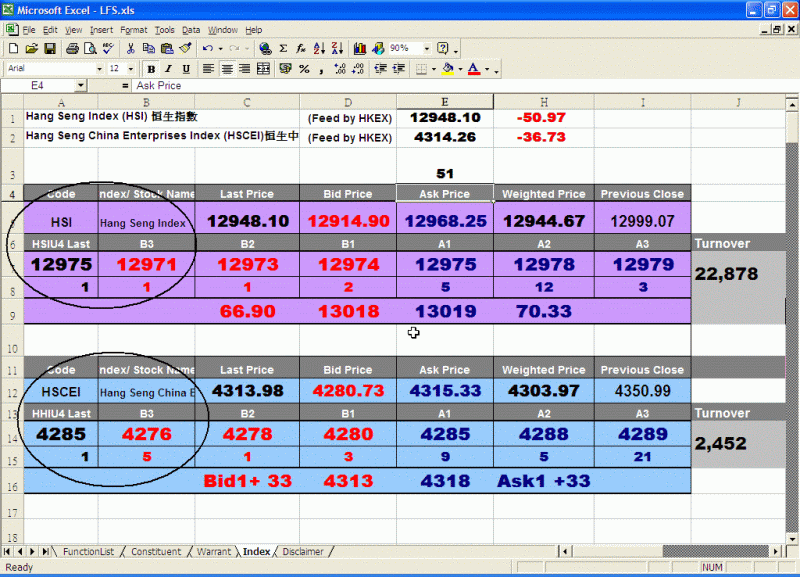
Task: Open the 90% zoom dropdown
Action: pyautogui.click(x=427, y=48)
